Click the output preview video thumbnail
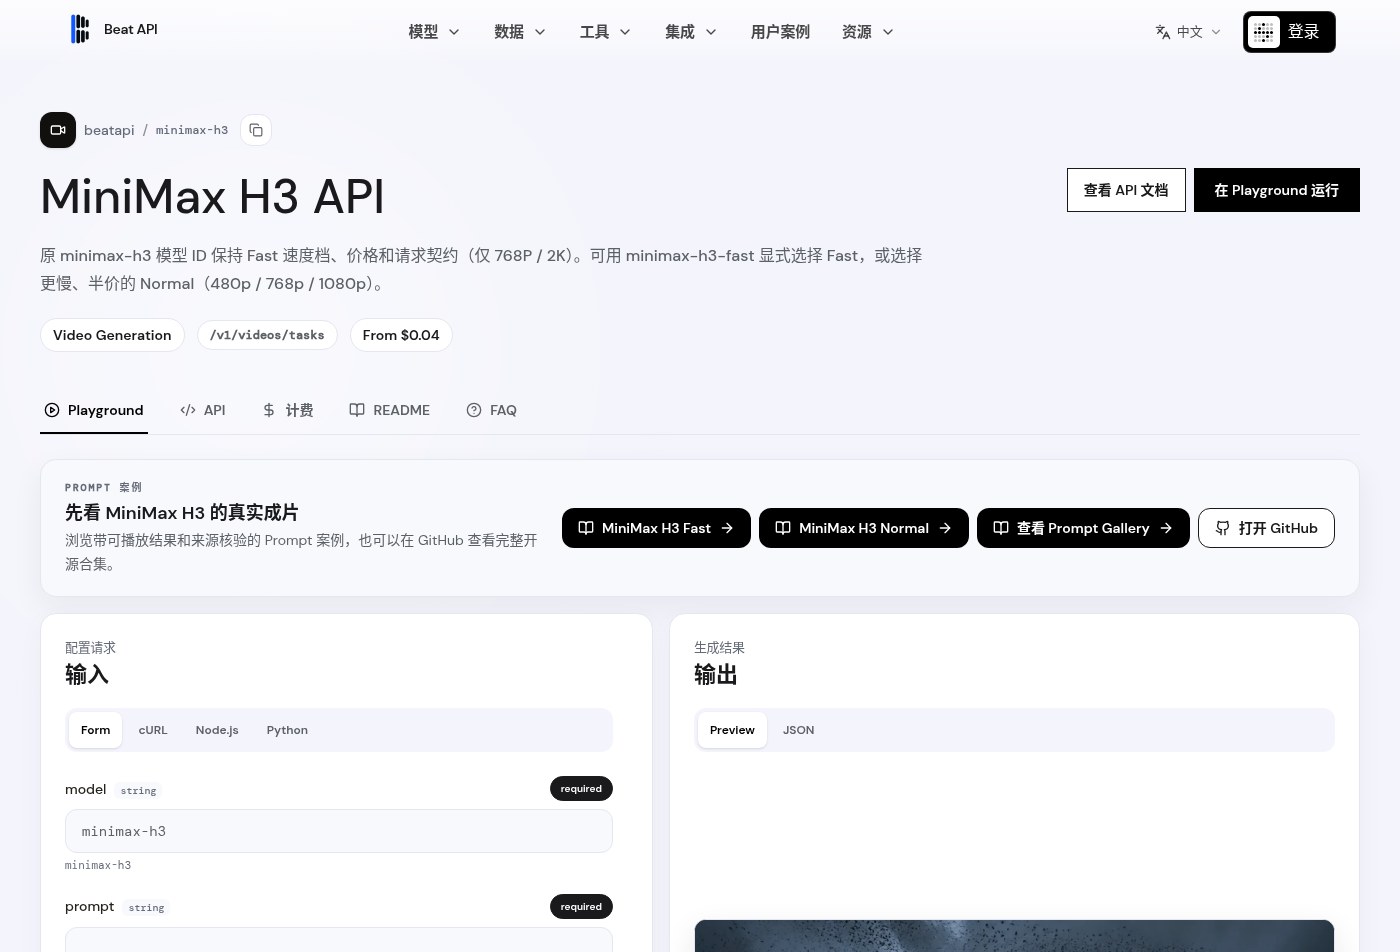The width and height of the screenshot is (1400, 952). pos(1014,936)
